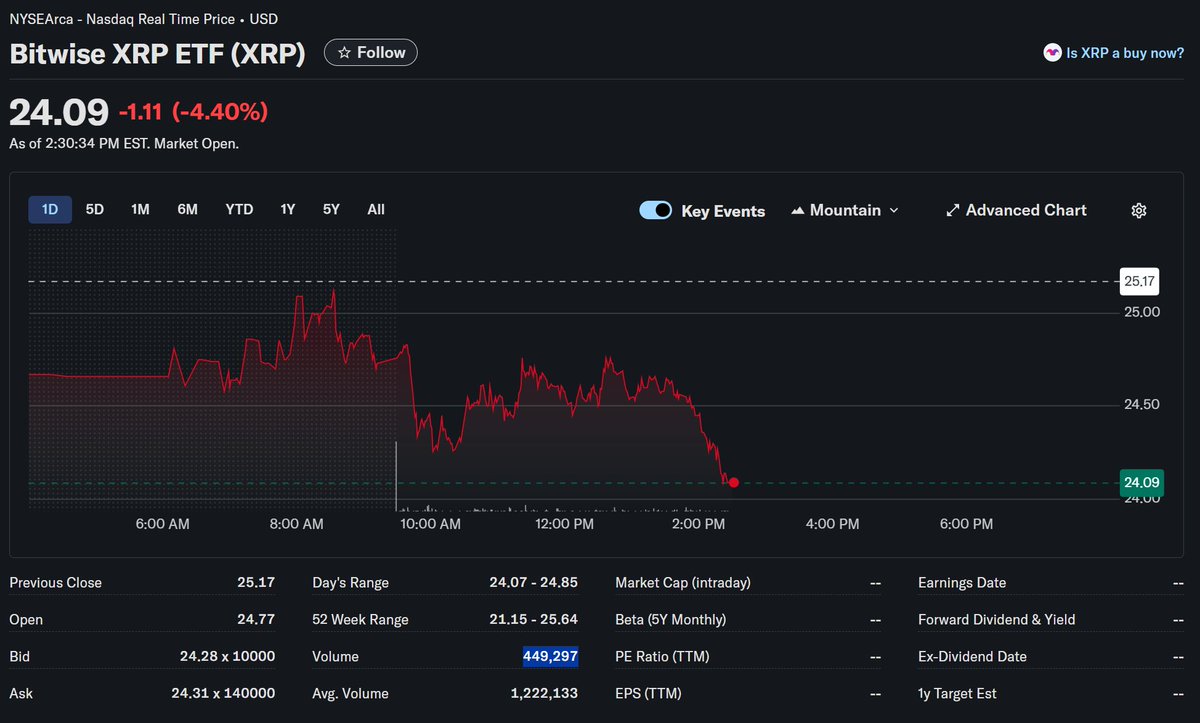
Task: Click the 2:00 PM time axis label
Action: tap(699, 524)
